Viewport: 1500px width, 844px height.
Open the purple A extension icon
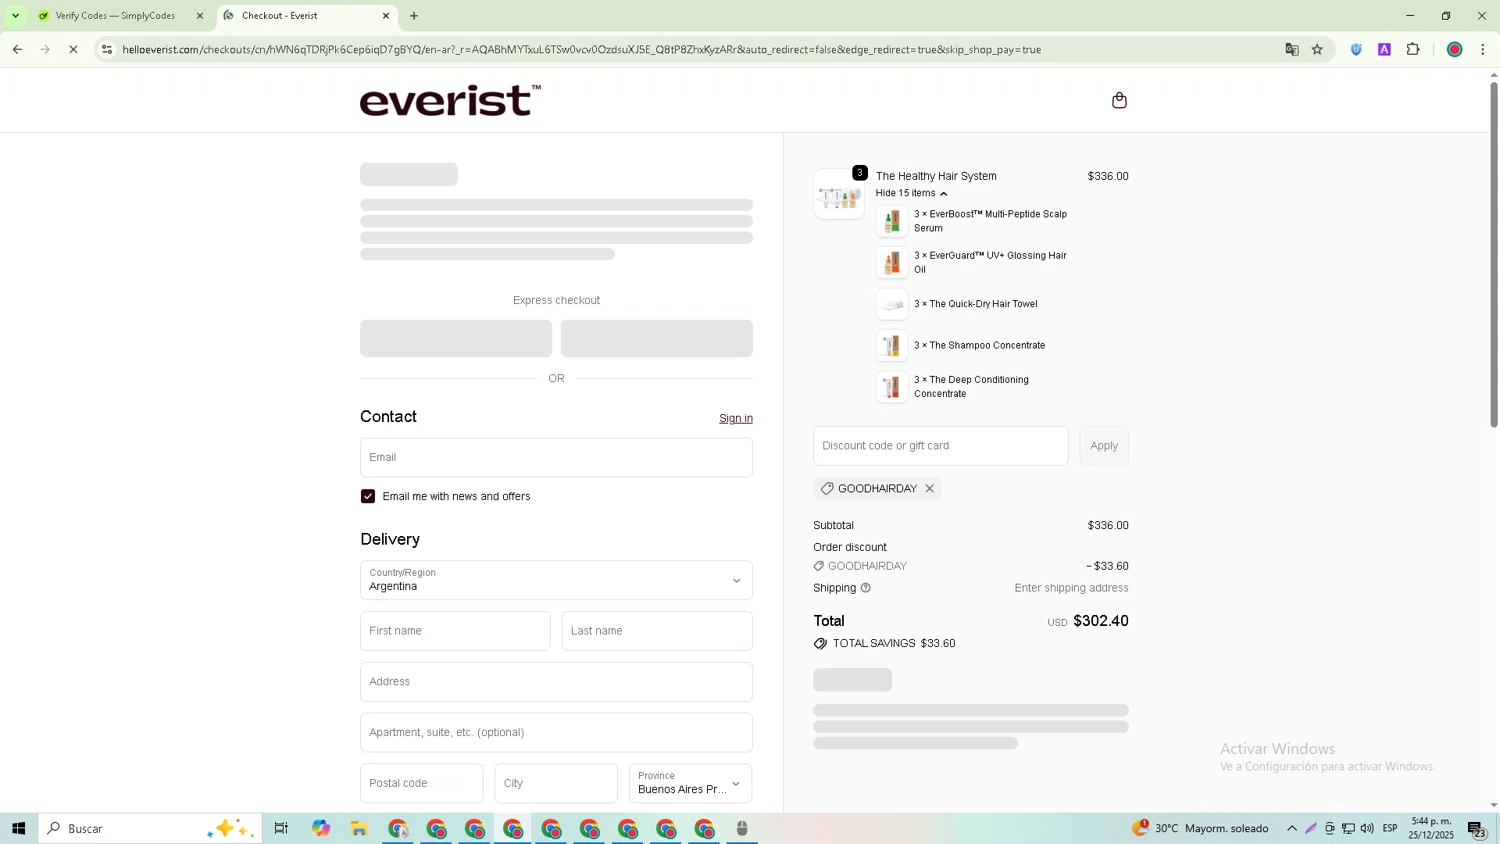coord(1384,49)
